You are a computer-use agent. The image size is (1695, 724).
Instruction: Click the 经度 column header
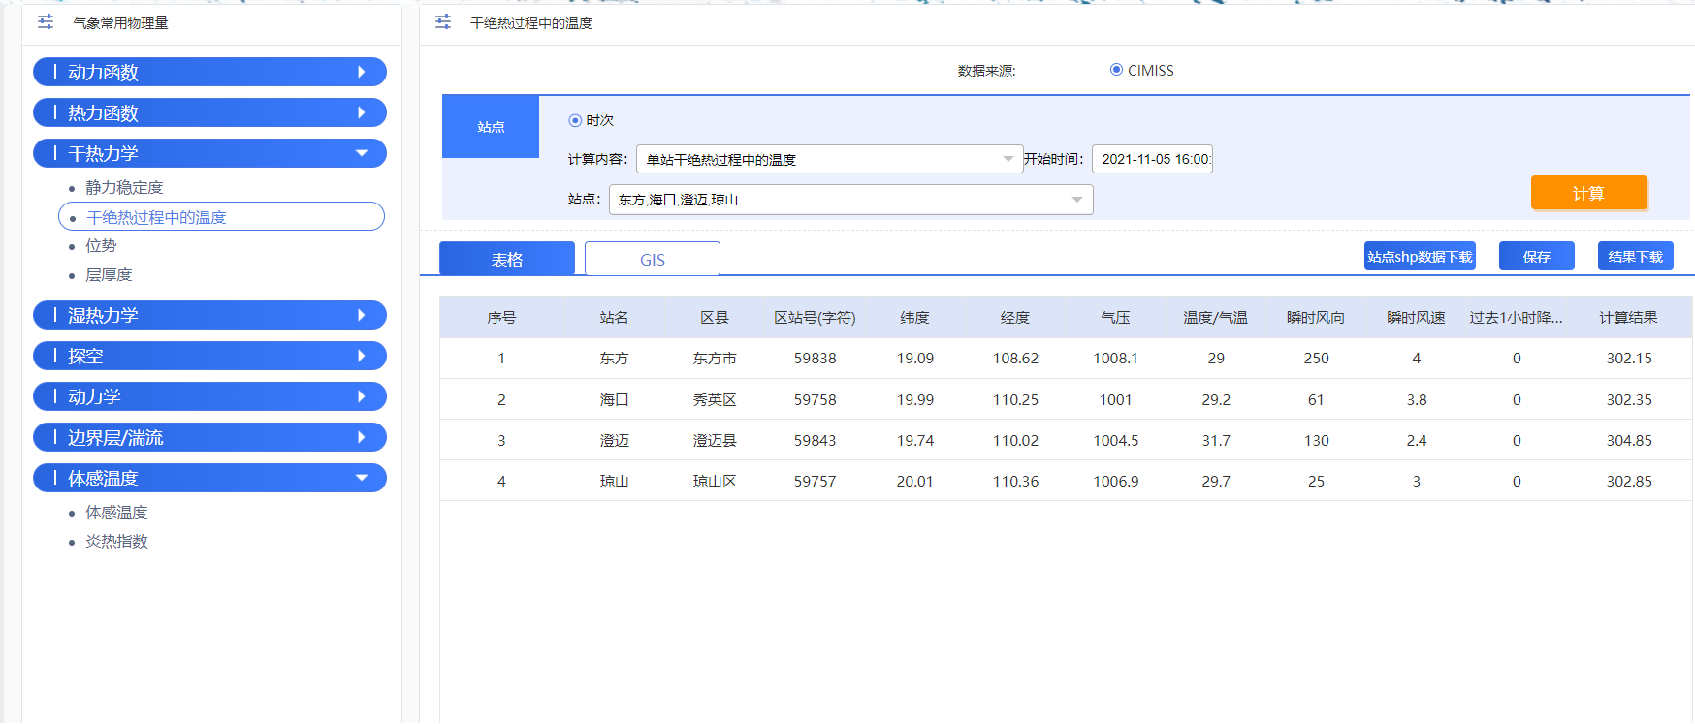pyautogui.click(x=1015, y=317)
